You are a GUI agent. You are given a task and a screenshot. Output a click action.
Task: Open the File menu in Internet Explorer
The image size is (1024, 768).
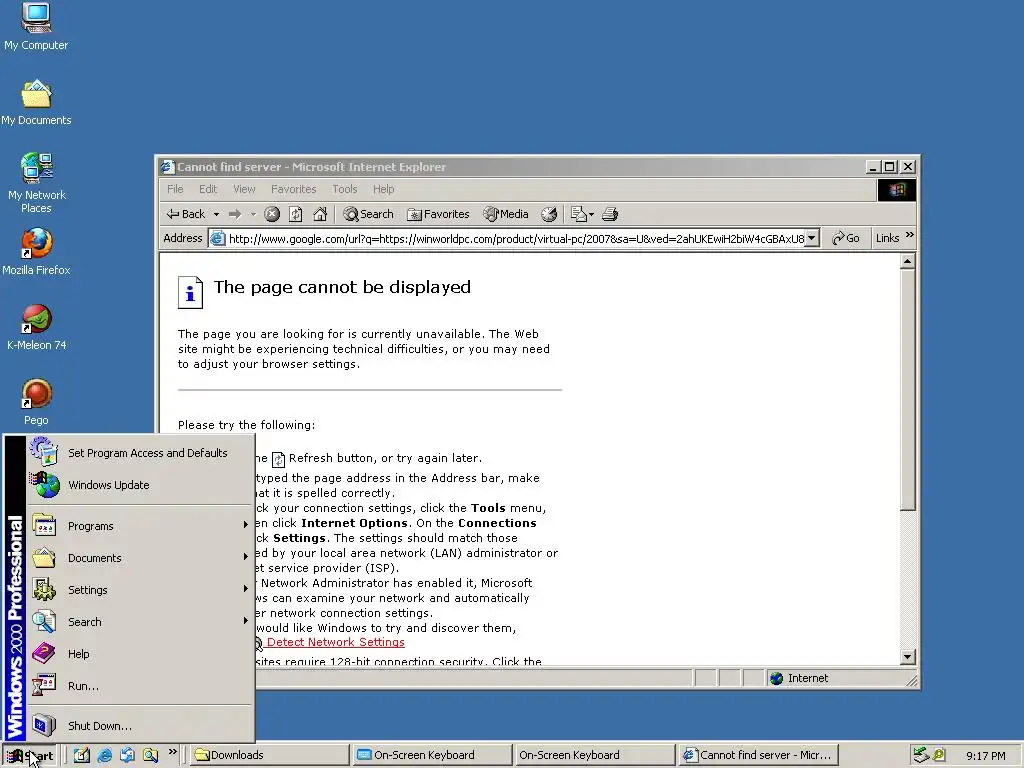pos(175,189)
